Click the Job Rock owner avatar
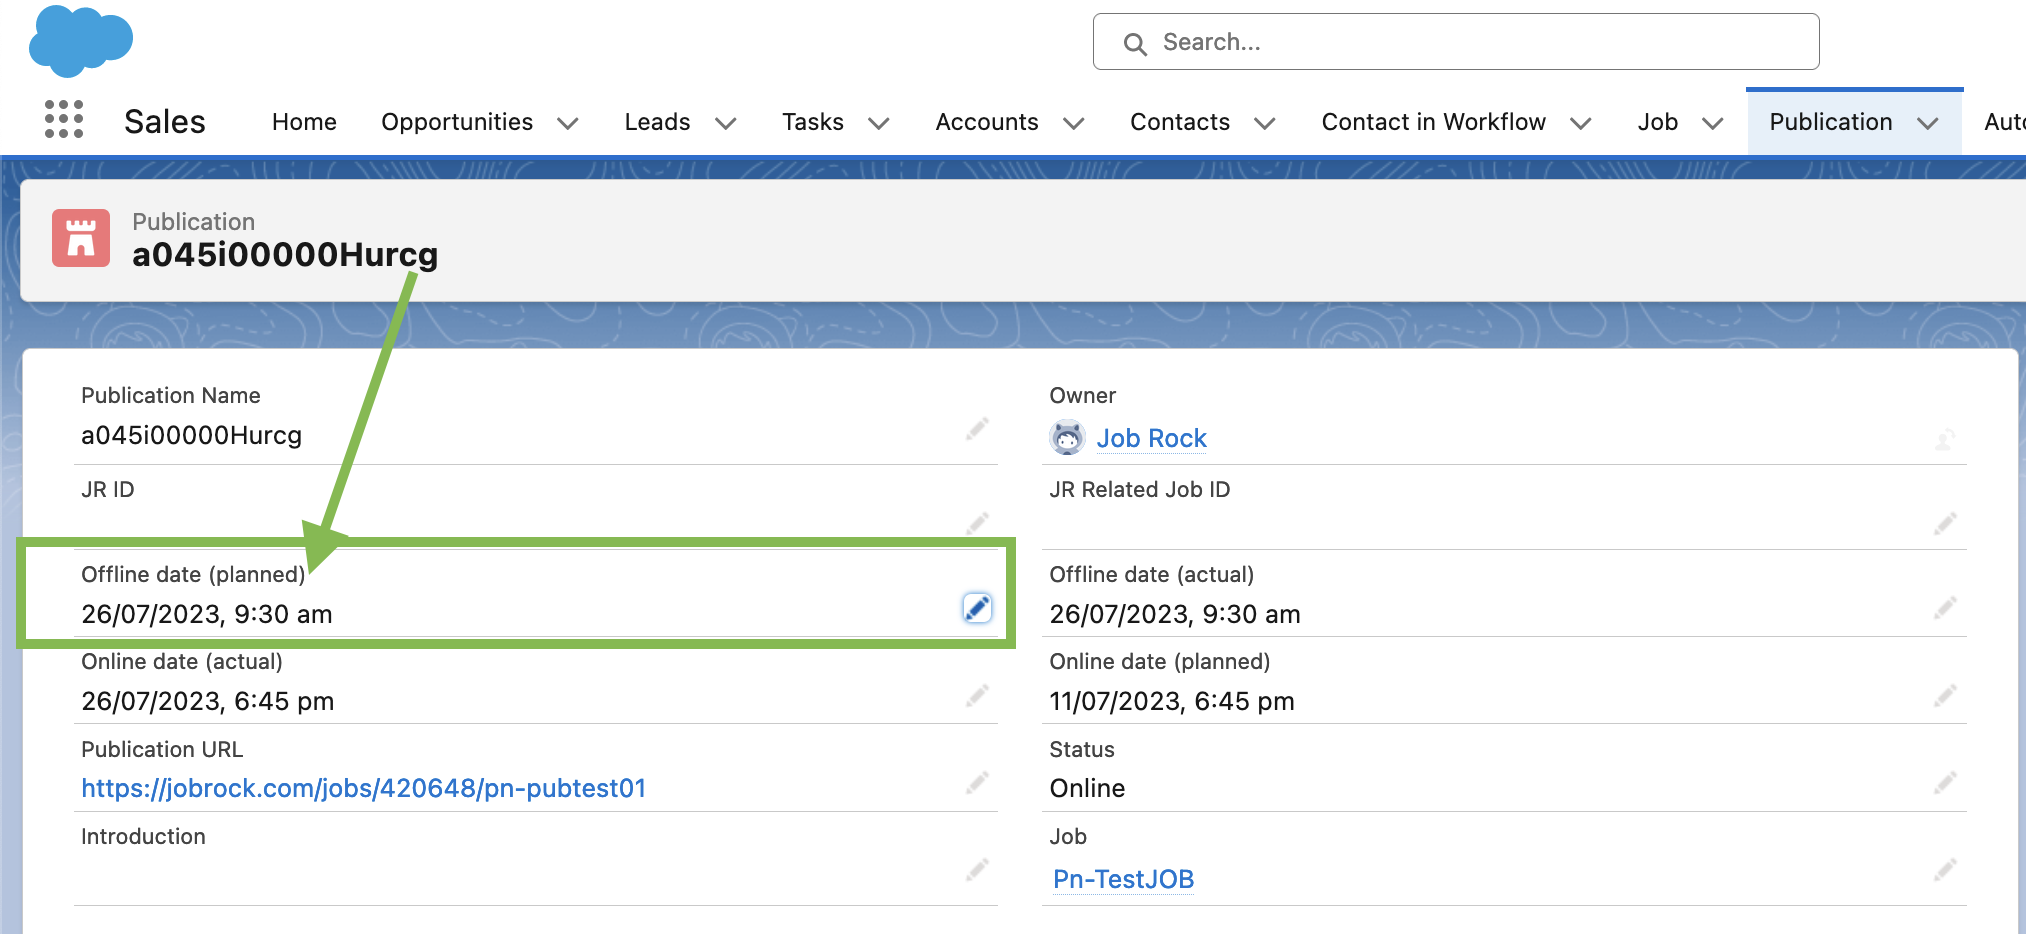Screen dimensions: 2026x934 (1067, 437)
